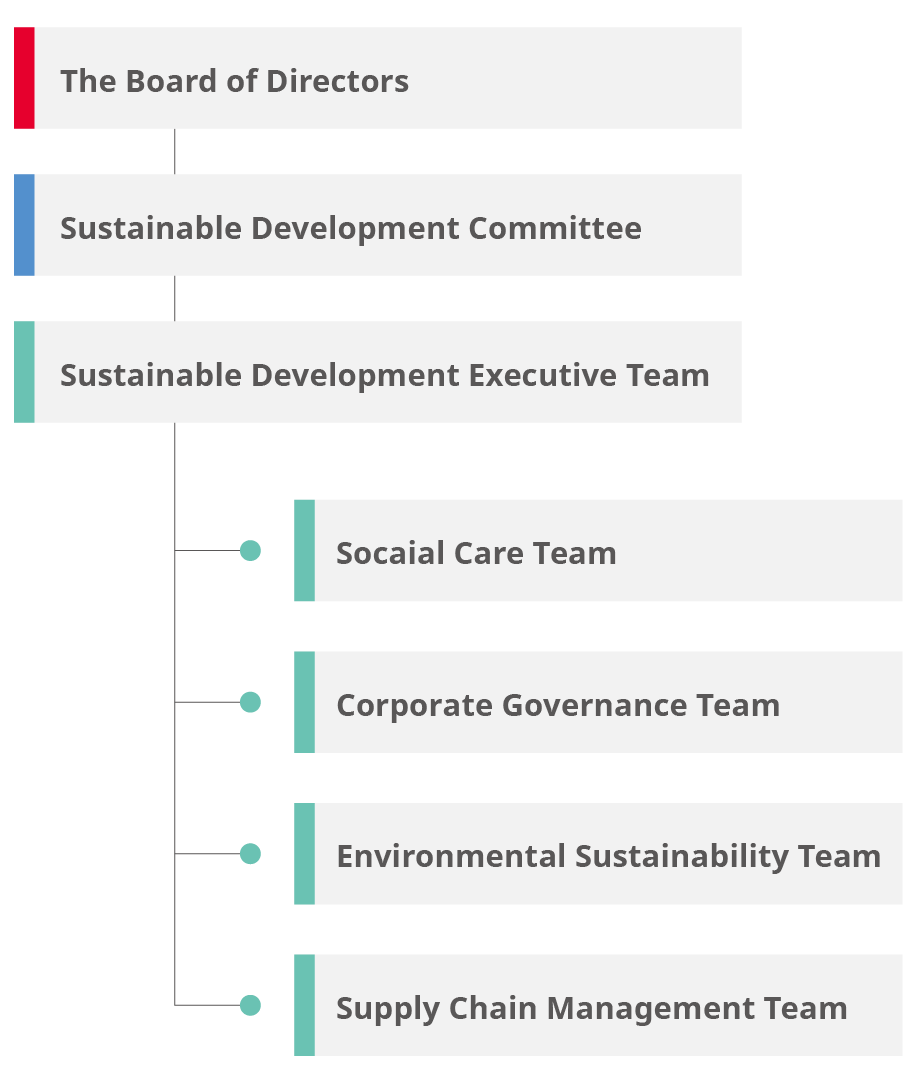Image resolution: width=917 pixels, height=1084 pixels.
Task: Select Sustainable Development Committee box
Action: (378, 225)
